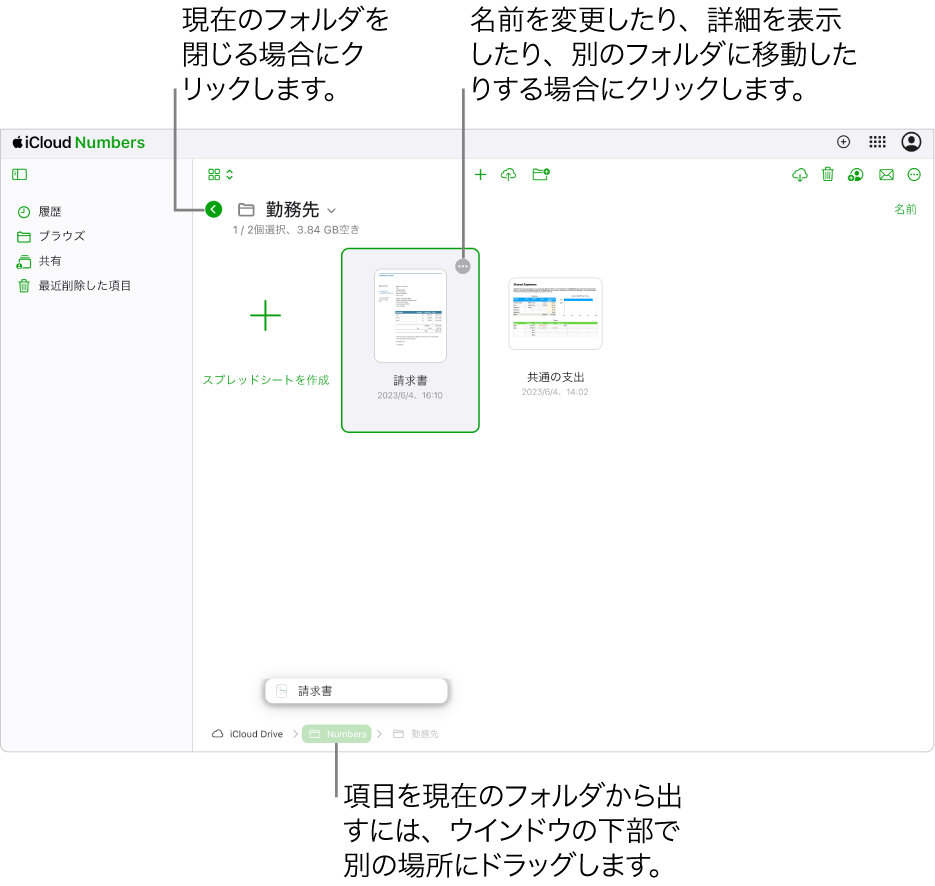Open the collaboration sharing icon
The height and width of the screenshot is (886, 935).
855,174
